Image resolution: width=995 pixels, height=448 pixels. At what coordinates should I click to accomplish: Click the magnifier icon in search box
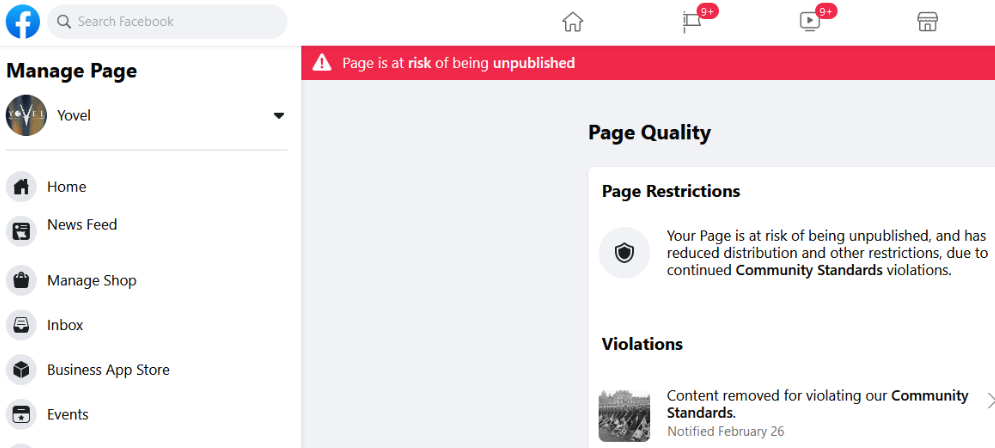point(64,22)
